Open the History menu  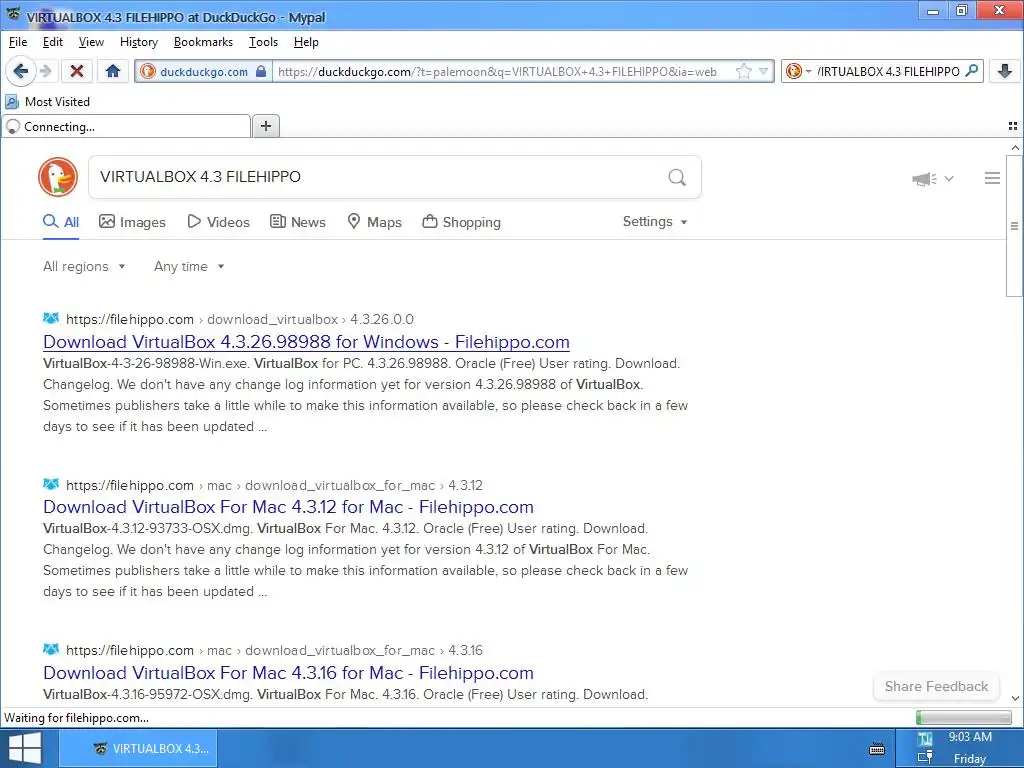click(139, 42)
